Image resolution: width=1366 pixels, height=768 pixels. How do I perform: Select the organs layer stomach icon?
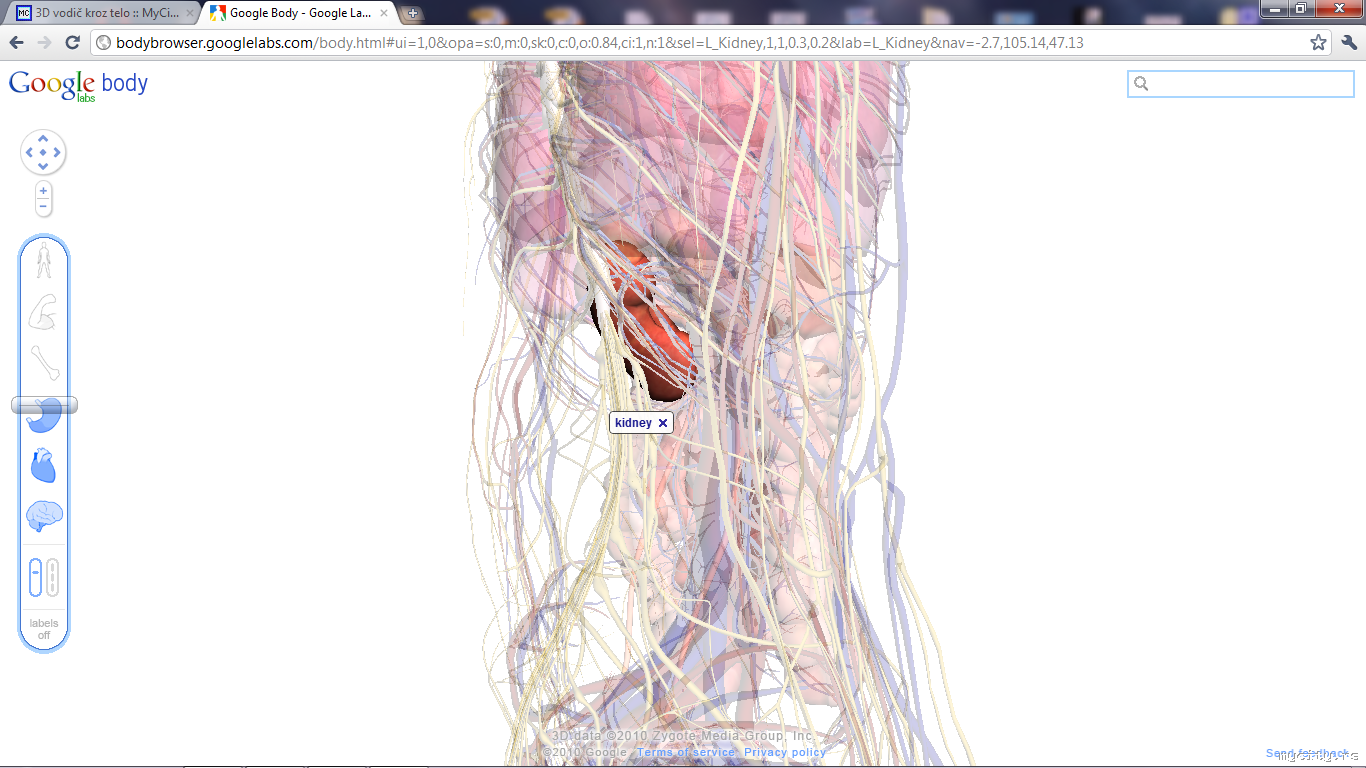click(44, 414)
